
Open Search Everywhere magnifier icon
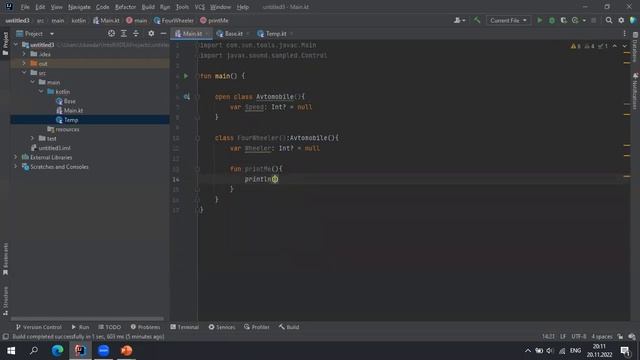pyautogui.click(x=609, y=20)
